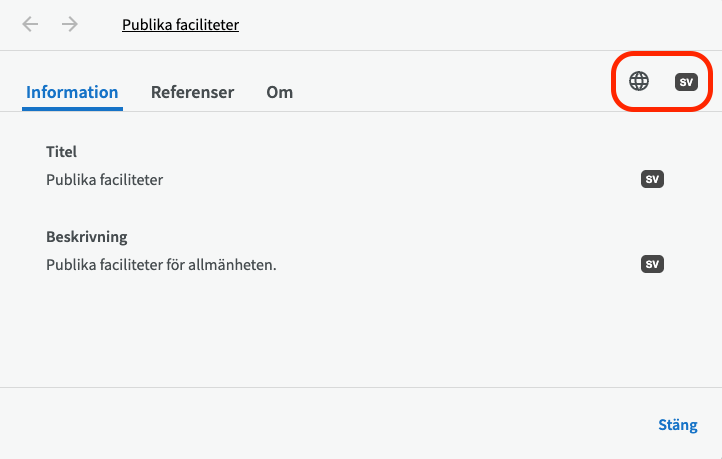The height and width of the screenshot is (459, 722).
Task: Toggle the SV language badge beside the globe
Action: pos(686,82)
